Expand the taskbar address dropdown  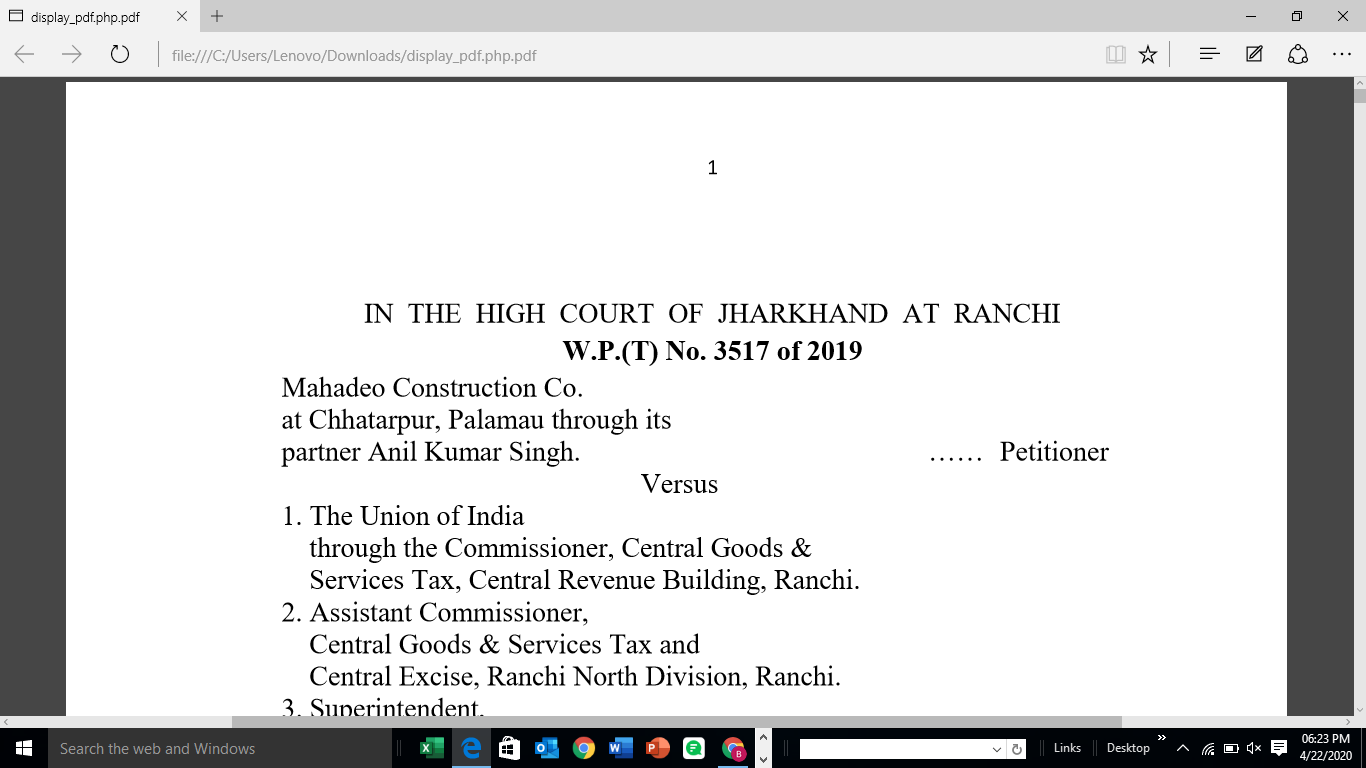point(997,749)
